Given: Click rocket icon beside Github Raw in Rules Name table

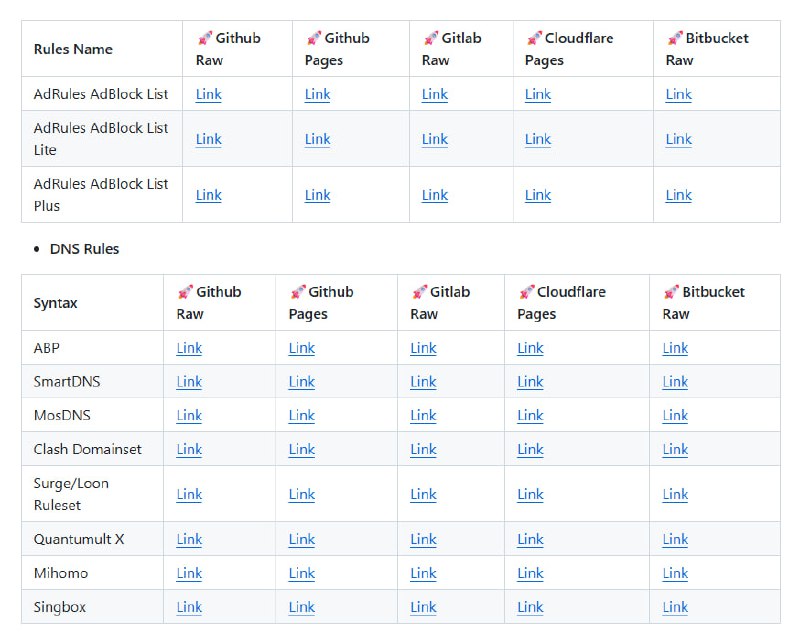Looking at the screenshot, I should pyautogui.click(x=205, y=38).
